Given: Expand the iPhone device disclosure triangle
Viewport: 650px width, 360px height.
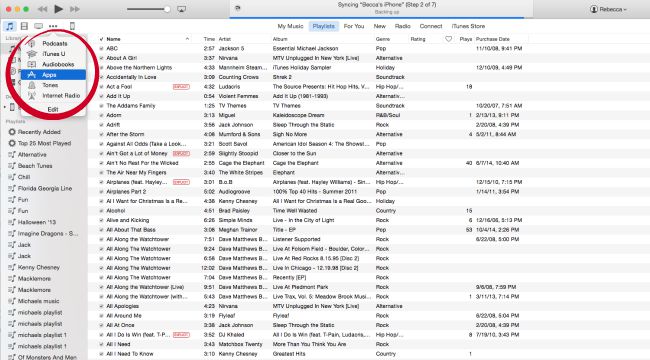Looking at the screenshot, I should coord(5,107).
